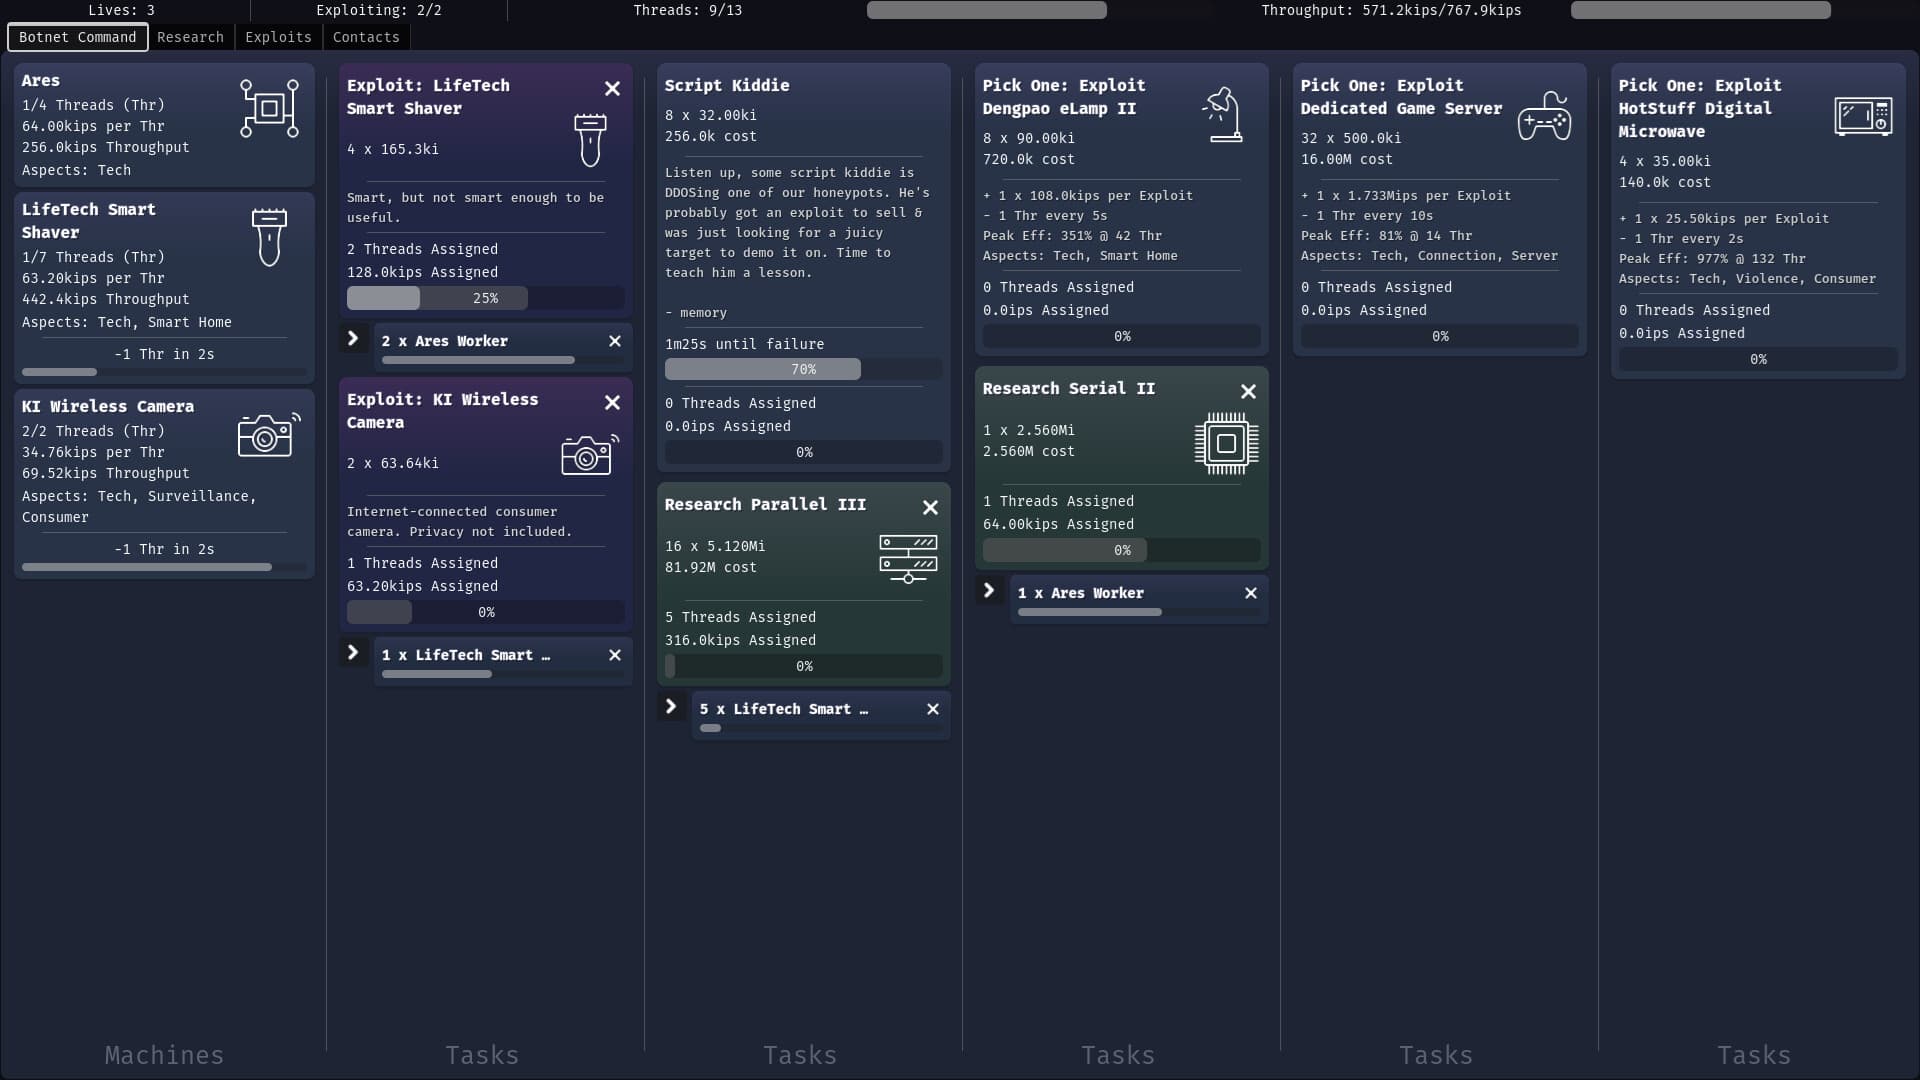
Task: Expand the 1 x LifeTech Smart task
Action: (353, 653)
